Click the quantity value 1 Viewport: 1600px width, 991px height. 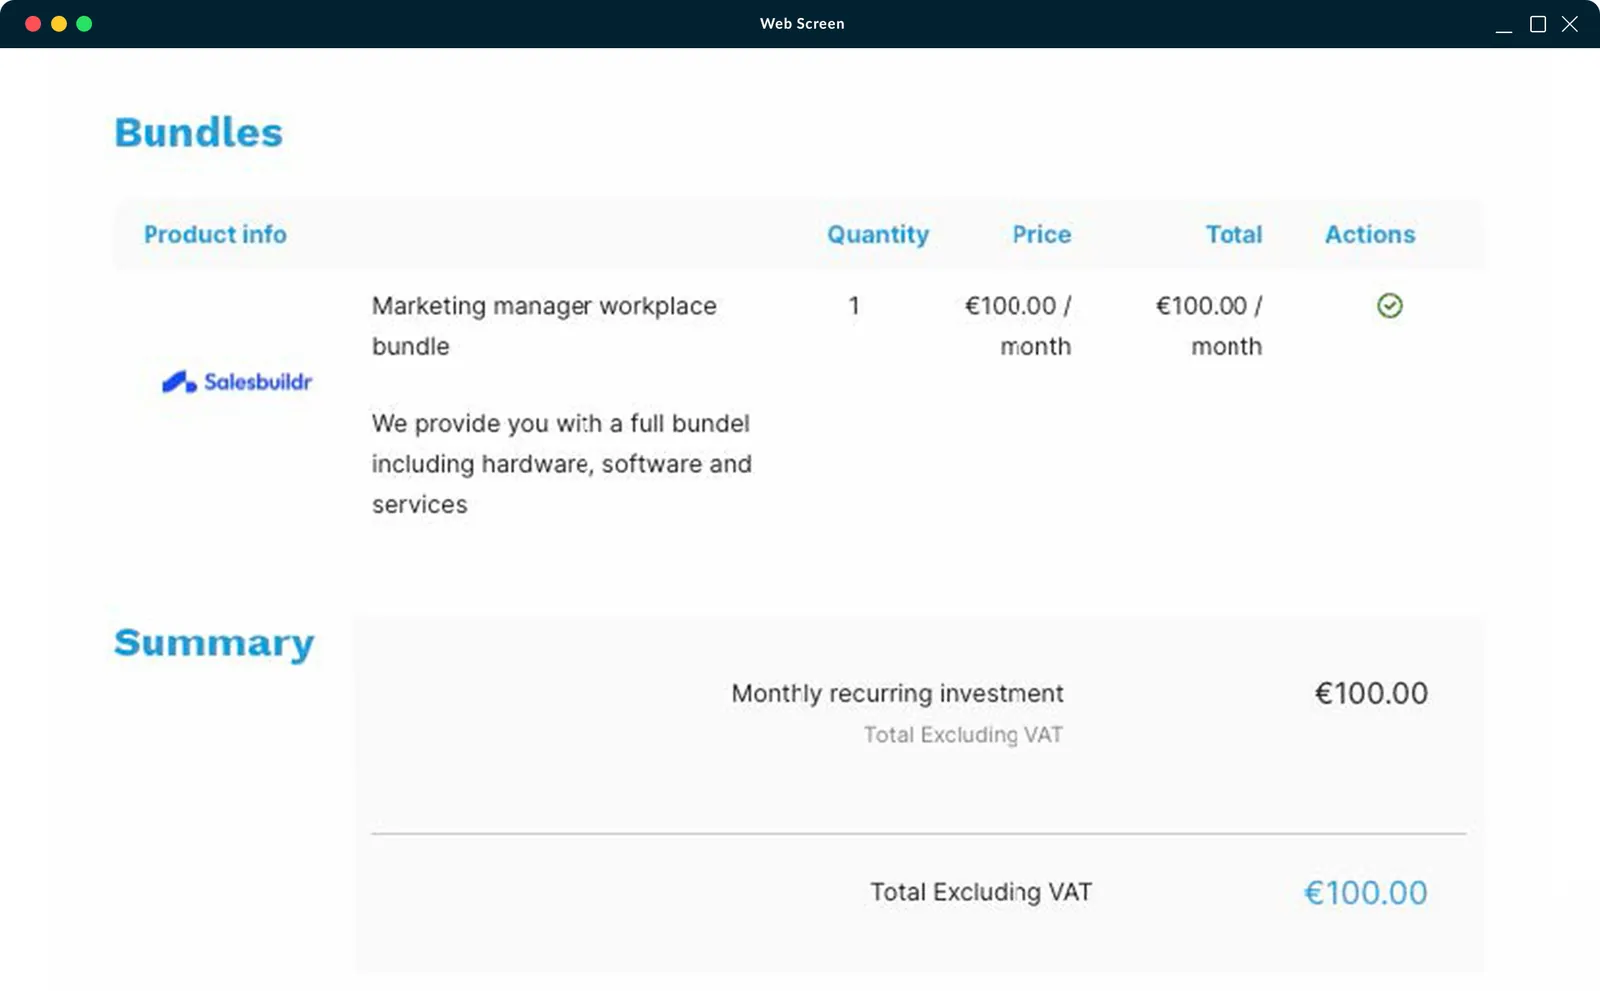click(x=854, y=306)
